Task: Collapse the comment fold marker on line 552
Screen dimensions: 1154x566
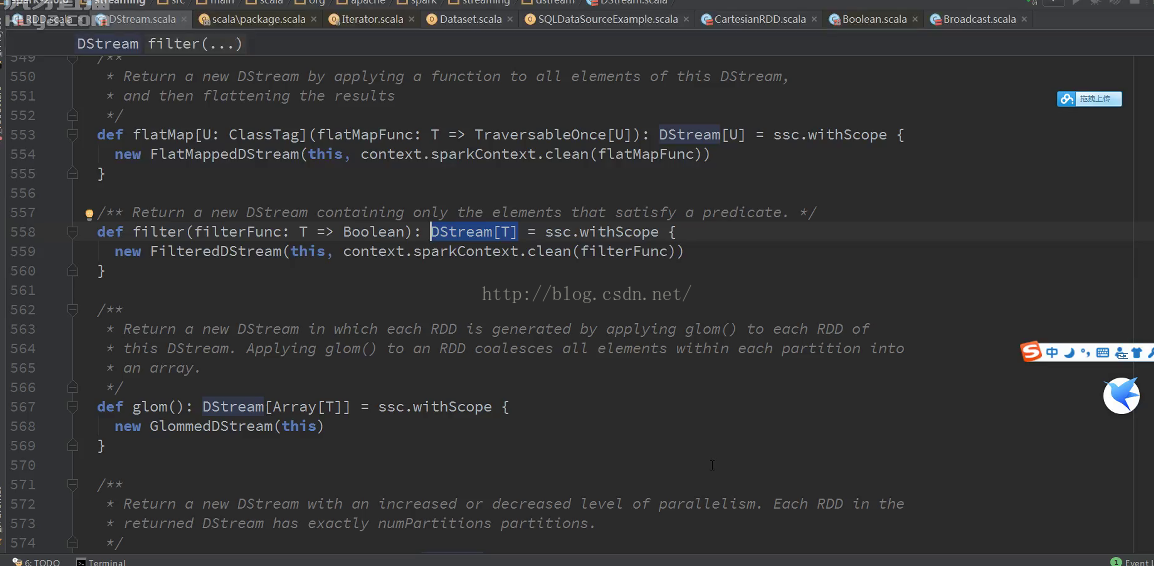Action: (72, 116)
